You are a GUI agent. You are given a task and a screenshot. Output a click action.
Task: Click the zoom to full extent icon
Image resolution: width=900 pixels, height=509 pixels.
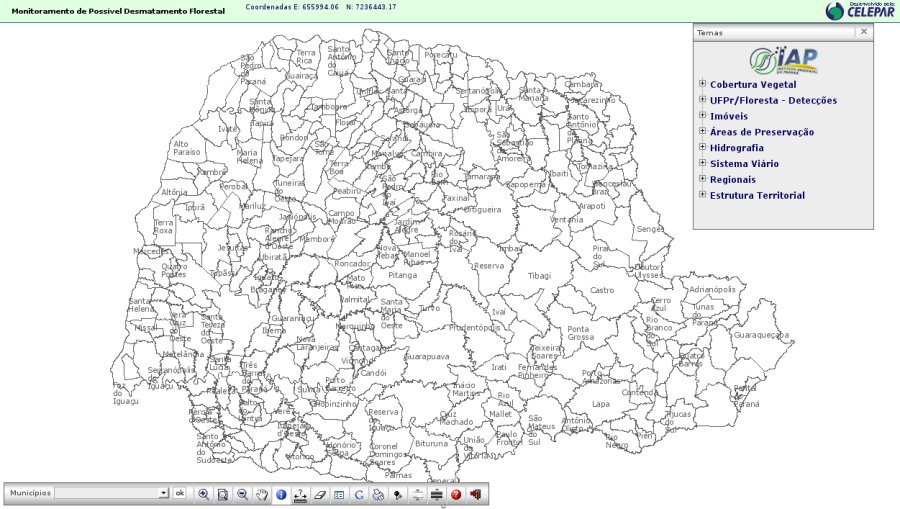coord(223,494)
